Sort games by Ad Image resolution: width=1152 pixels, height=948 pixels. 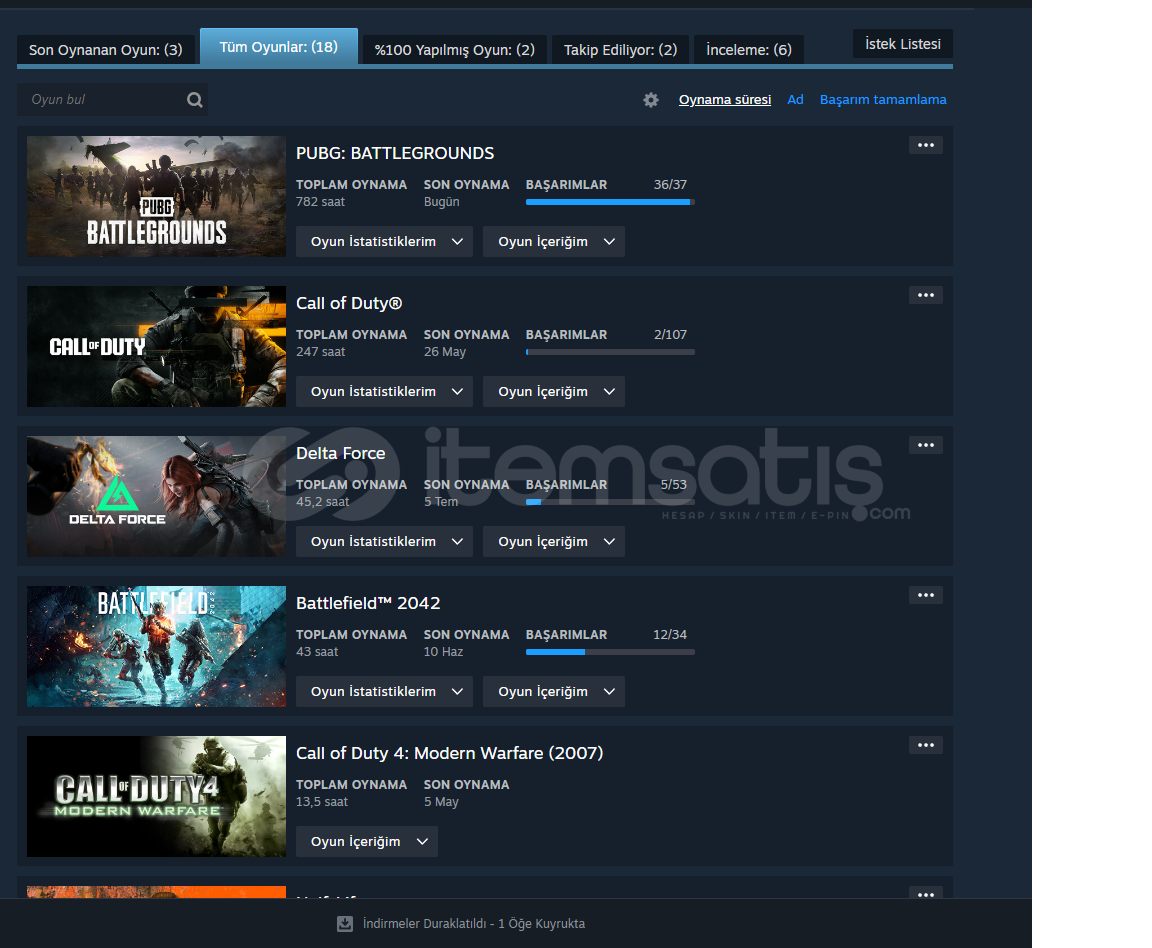click(796, 100)
